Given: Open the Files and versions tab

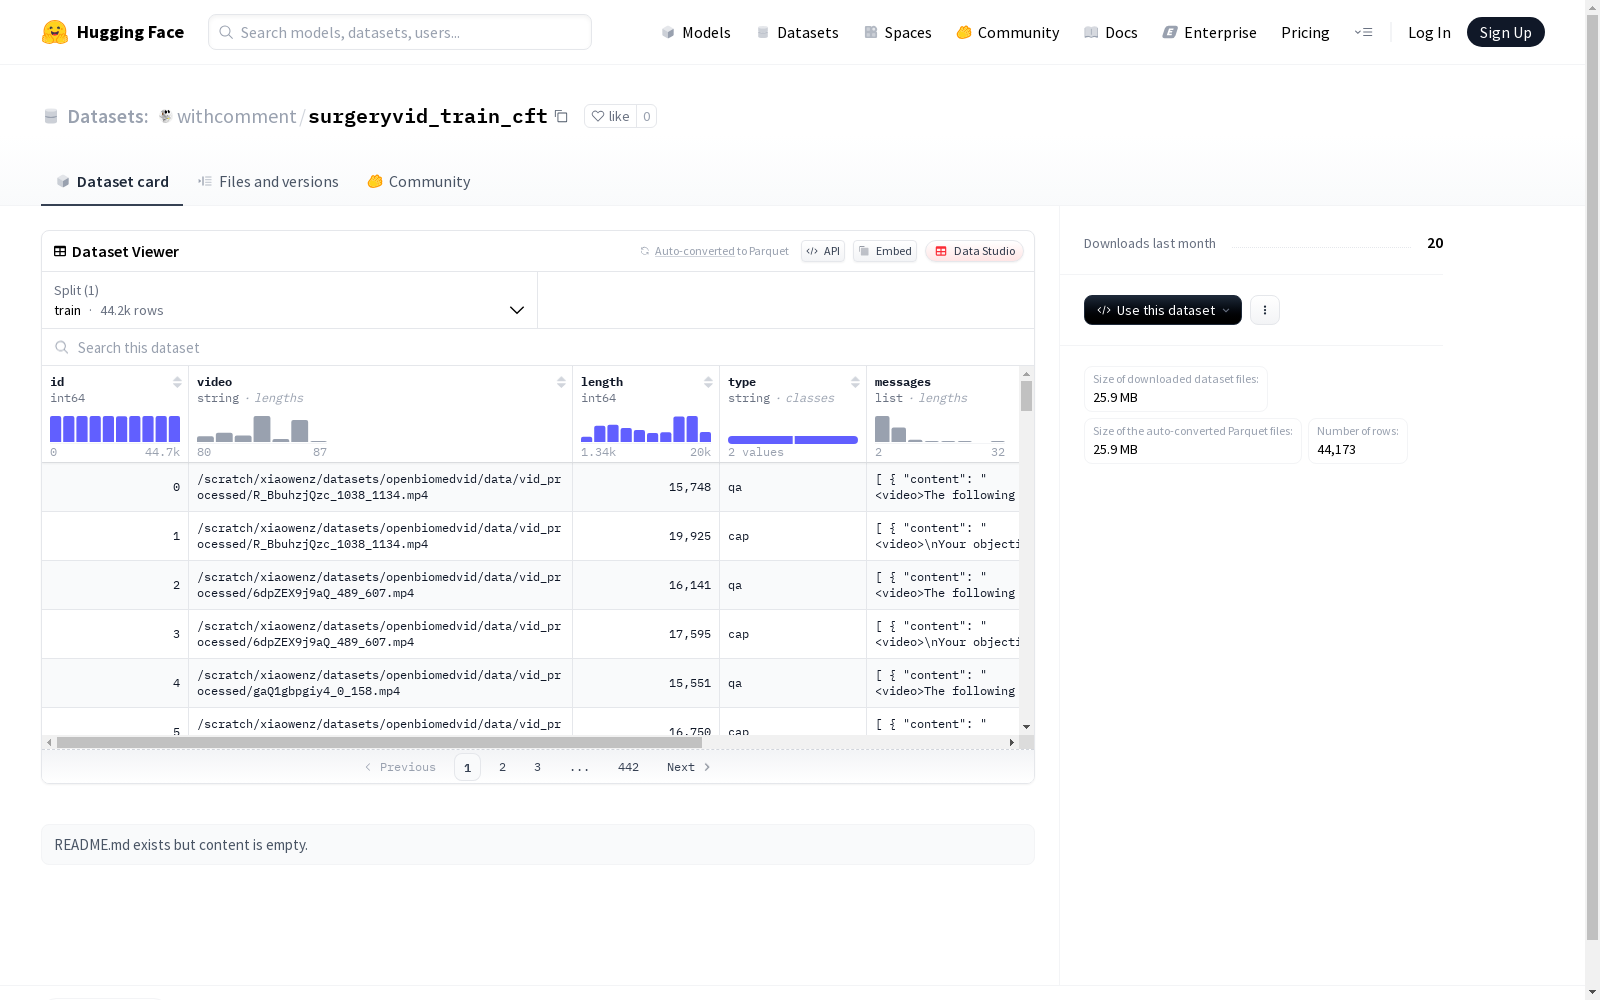Looking at the screenshot, I should [268, 181].
